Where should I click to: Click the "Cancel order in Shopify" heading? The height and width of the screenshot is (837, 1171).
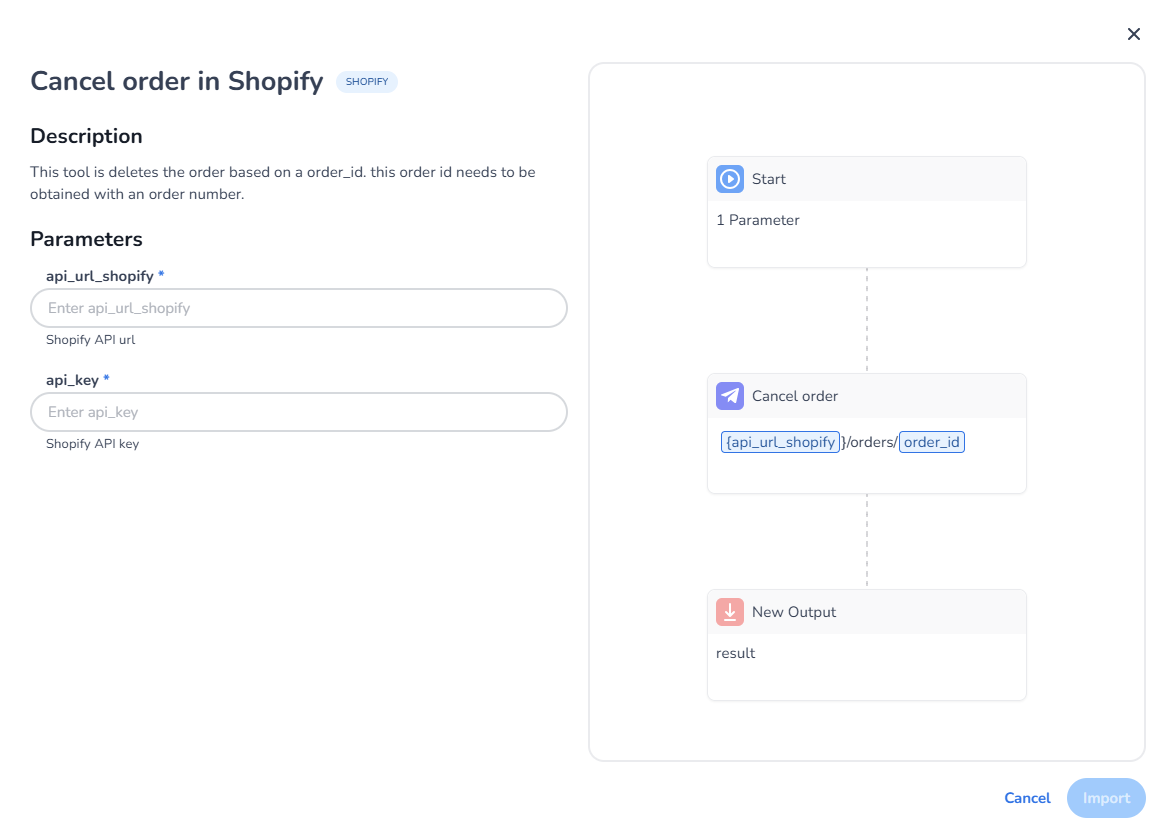(x=177, y=81)
